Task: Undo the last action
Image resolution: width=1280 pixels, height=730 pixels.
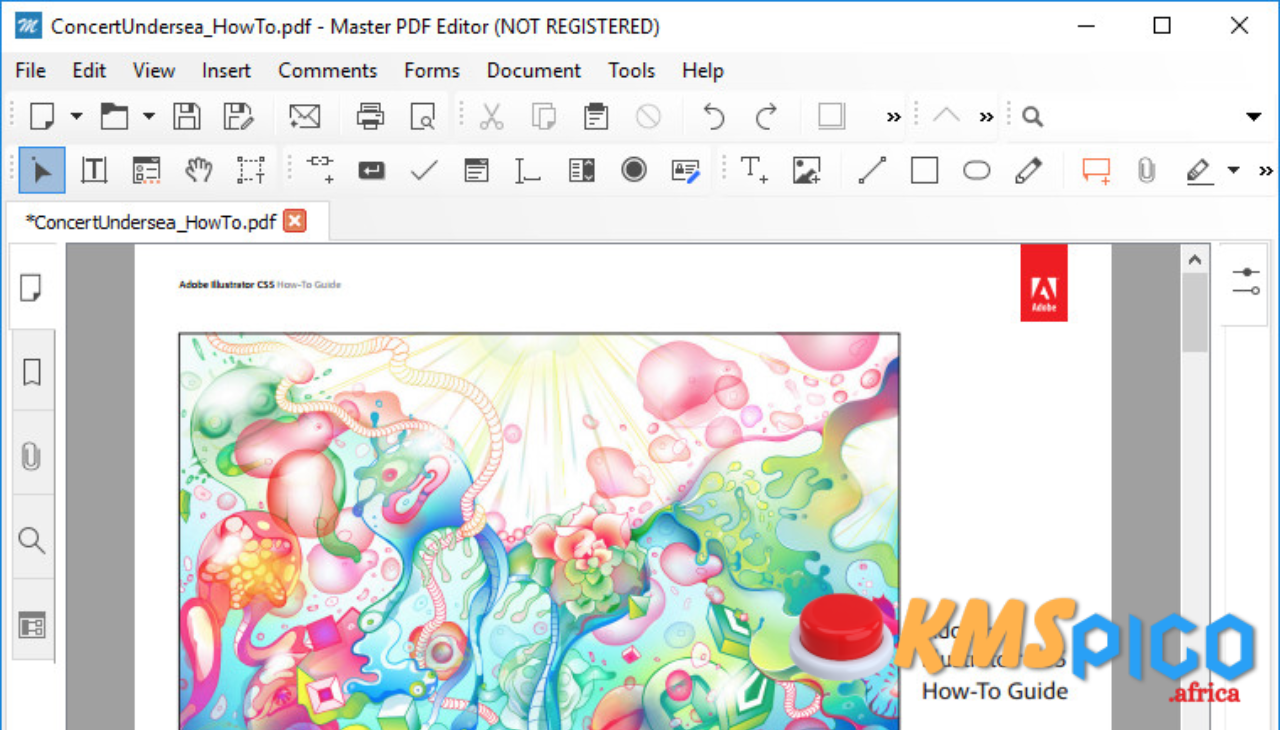Action: [713, 117]
